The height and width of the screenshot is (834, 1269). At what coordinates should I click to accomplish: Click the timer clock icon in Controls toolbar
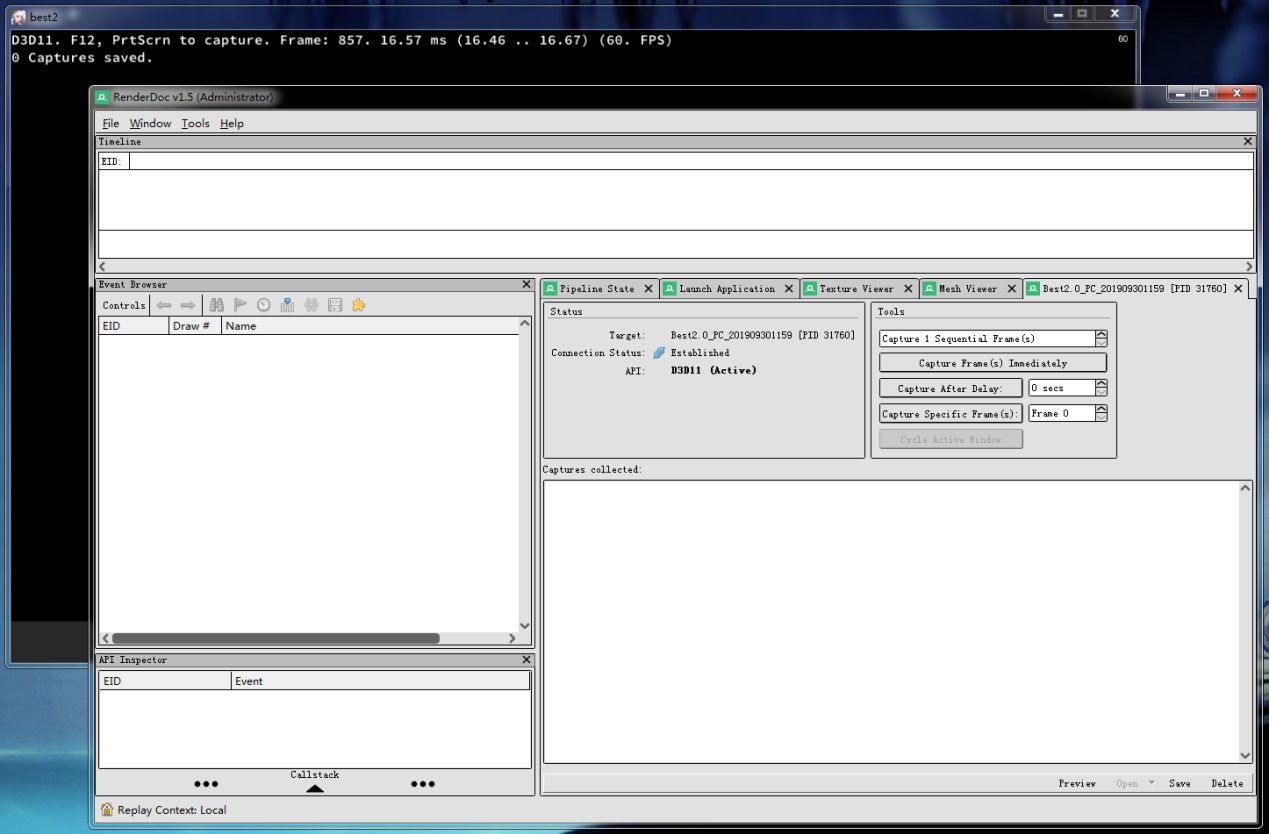click(x=263, y=305)
